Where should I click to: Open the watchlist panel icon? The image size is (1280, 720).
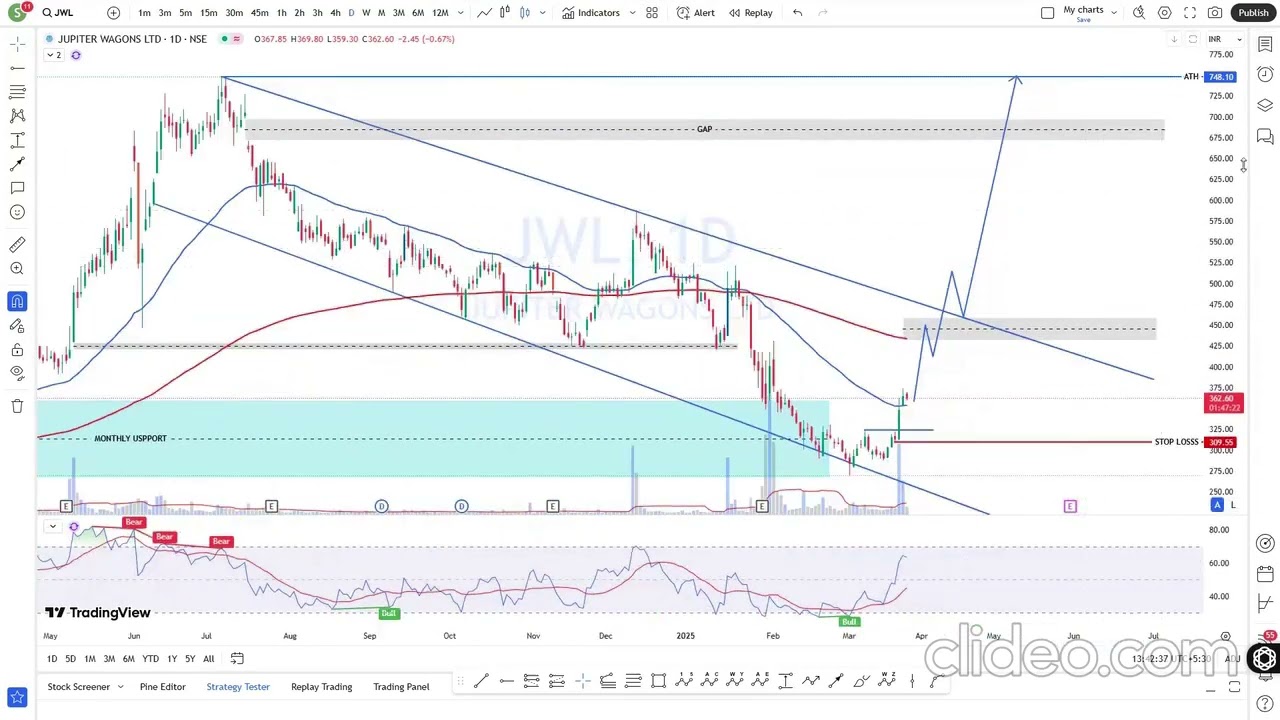tap(1265, 44)
